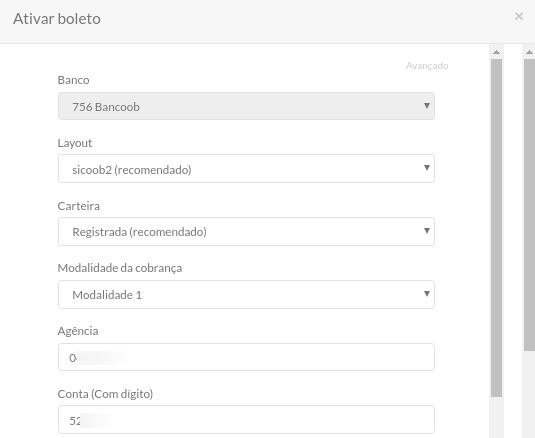
Task: Focus the Agência input field
Action: click(246, 357)
